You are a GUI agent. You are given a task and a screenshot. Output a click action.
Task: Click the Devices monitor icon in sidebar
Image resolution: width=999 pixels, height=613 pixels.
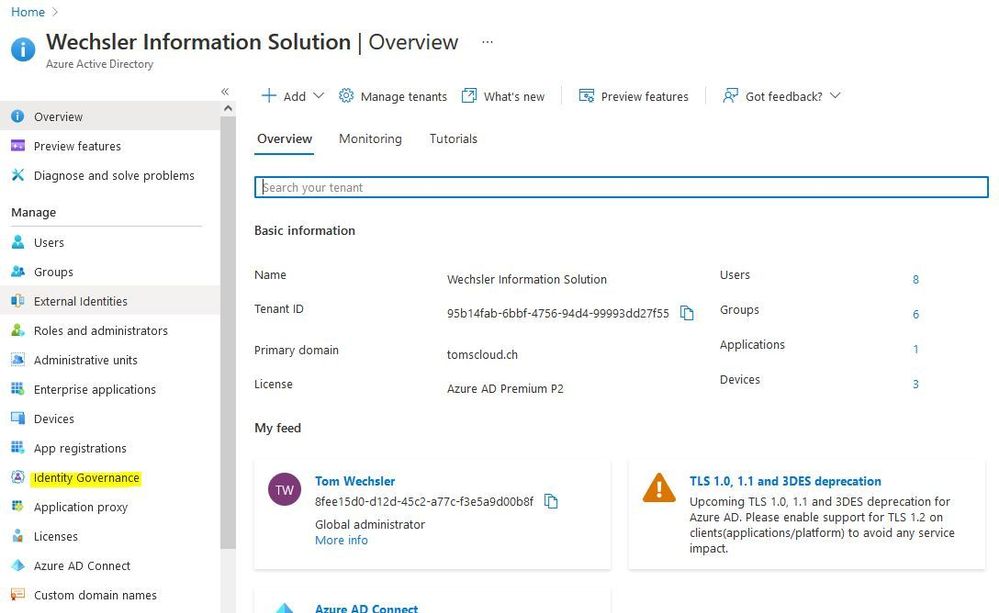click(18, 418)
